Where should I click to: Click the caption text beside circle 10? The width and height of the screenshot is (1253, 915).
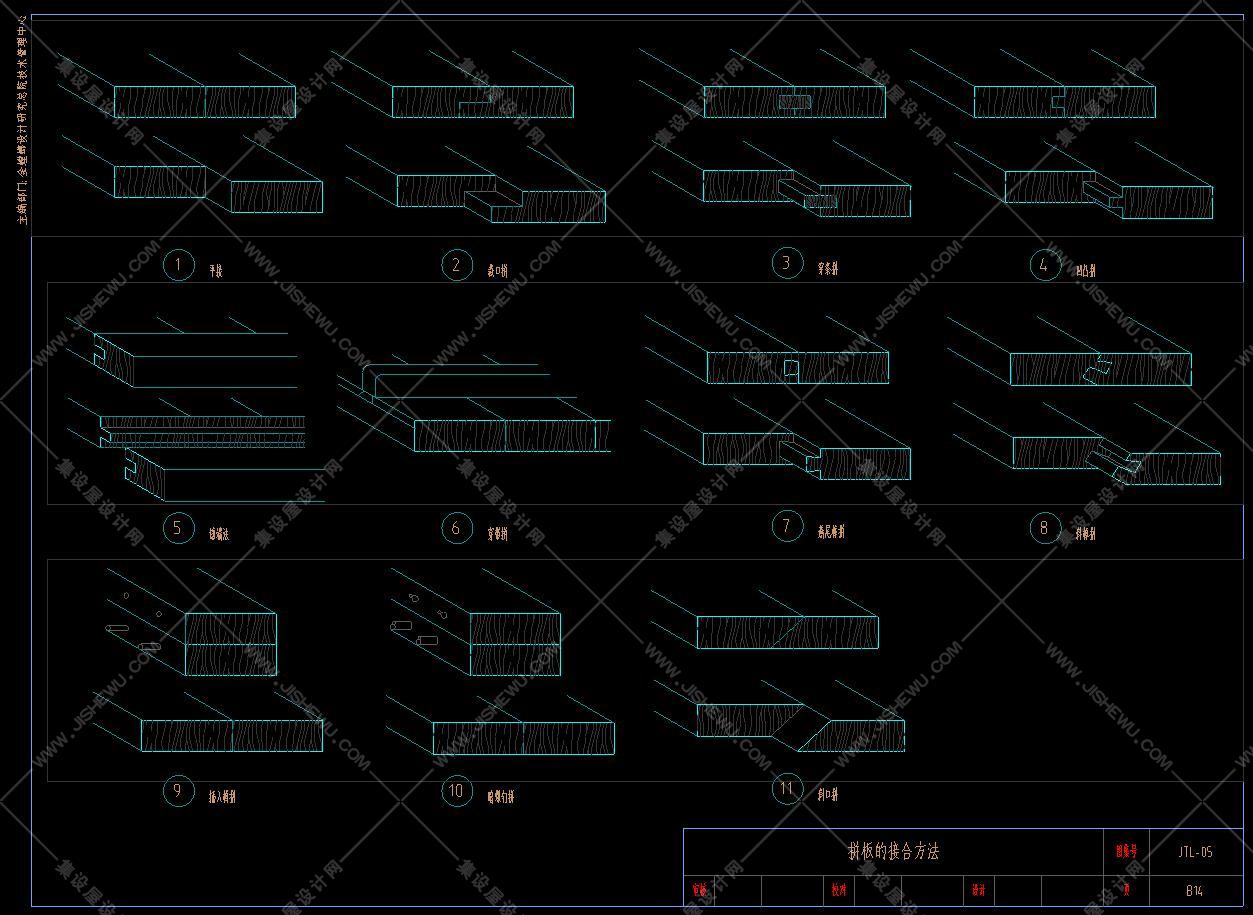(501, 797)
